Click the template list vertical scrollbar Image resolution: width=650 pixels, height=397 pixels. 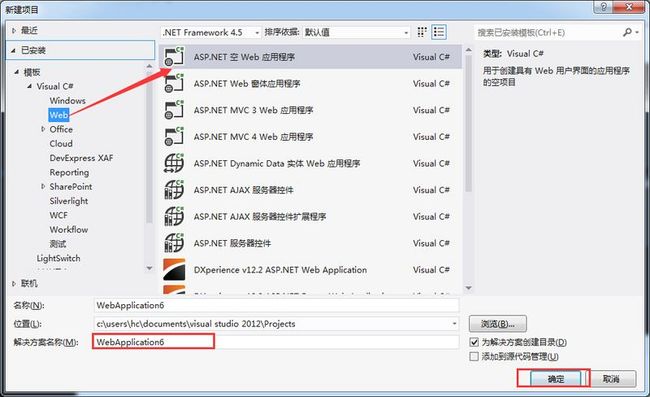pos(468,124)
